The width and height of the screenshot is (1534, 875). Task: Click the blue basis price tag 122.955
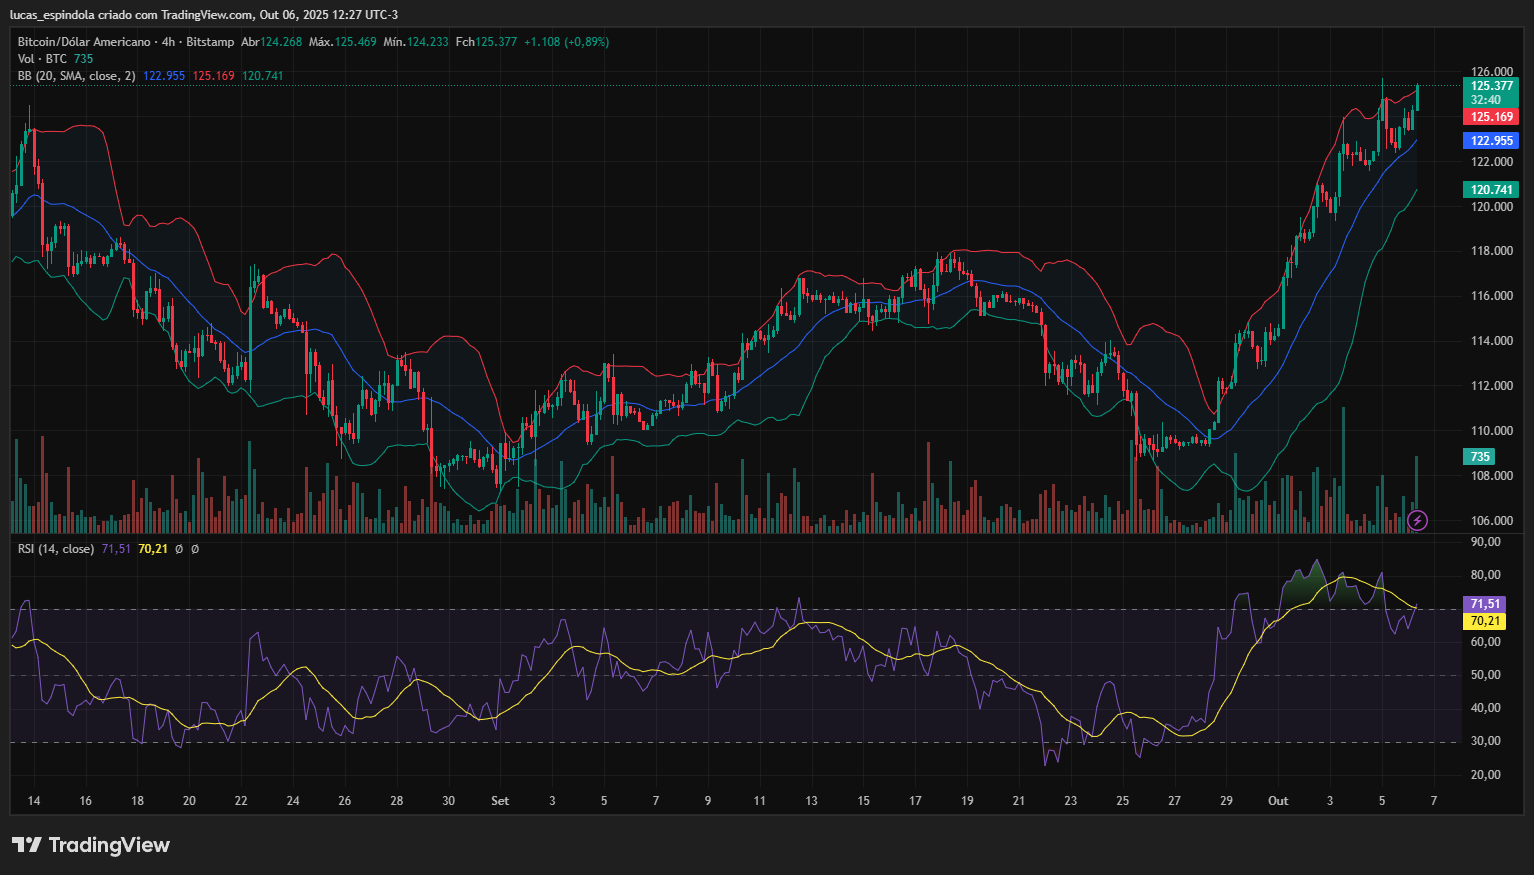point(1490,141)
